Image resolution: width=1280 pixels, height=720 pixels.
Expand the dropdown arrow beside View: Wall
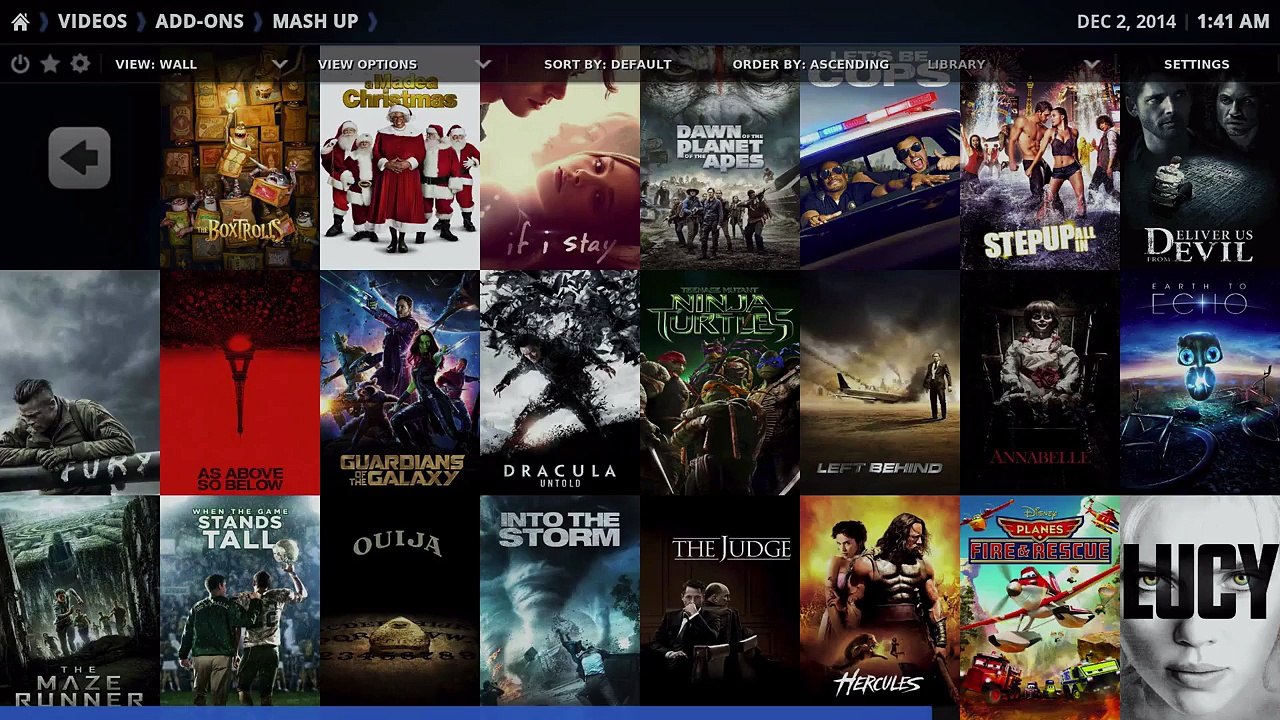pyautogui.click(x=280, y=64)
